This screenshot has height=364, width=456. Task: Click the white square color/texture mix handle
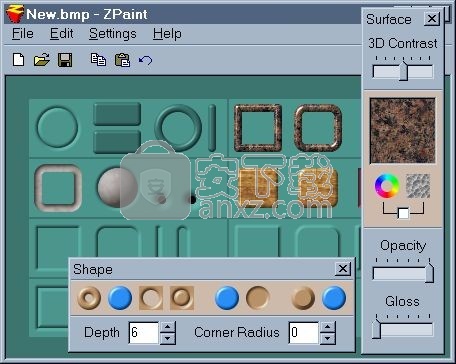[x=403, y=213]
